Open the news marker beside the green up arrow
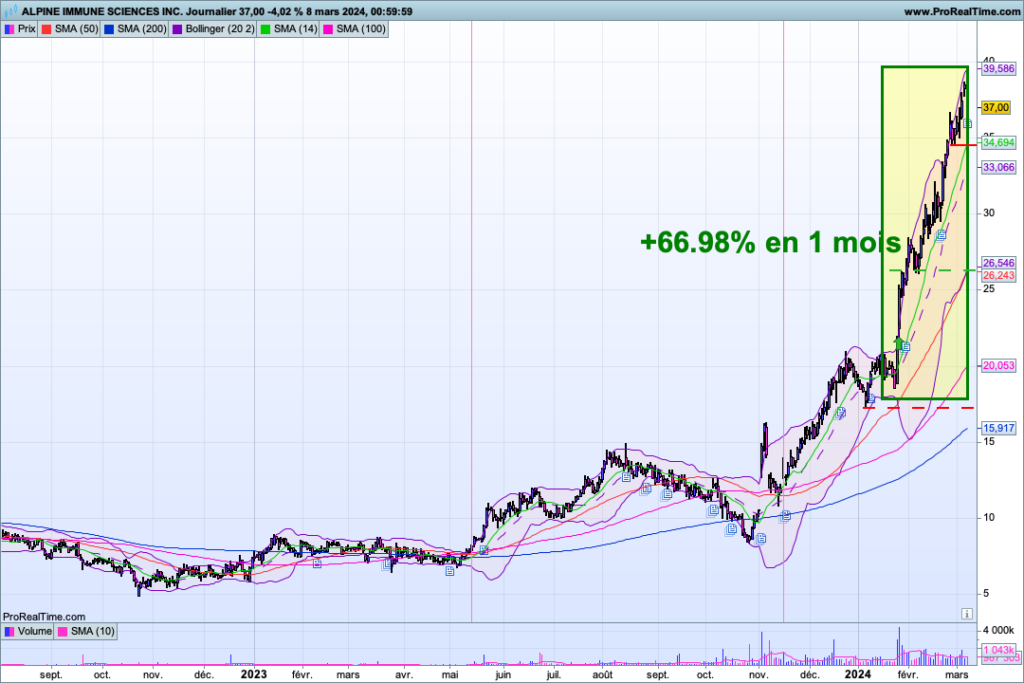 pyautogui.click(x=906, y=347)
